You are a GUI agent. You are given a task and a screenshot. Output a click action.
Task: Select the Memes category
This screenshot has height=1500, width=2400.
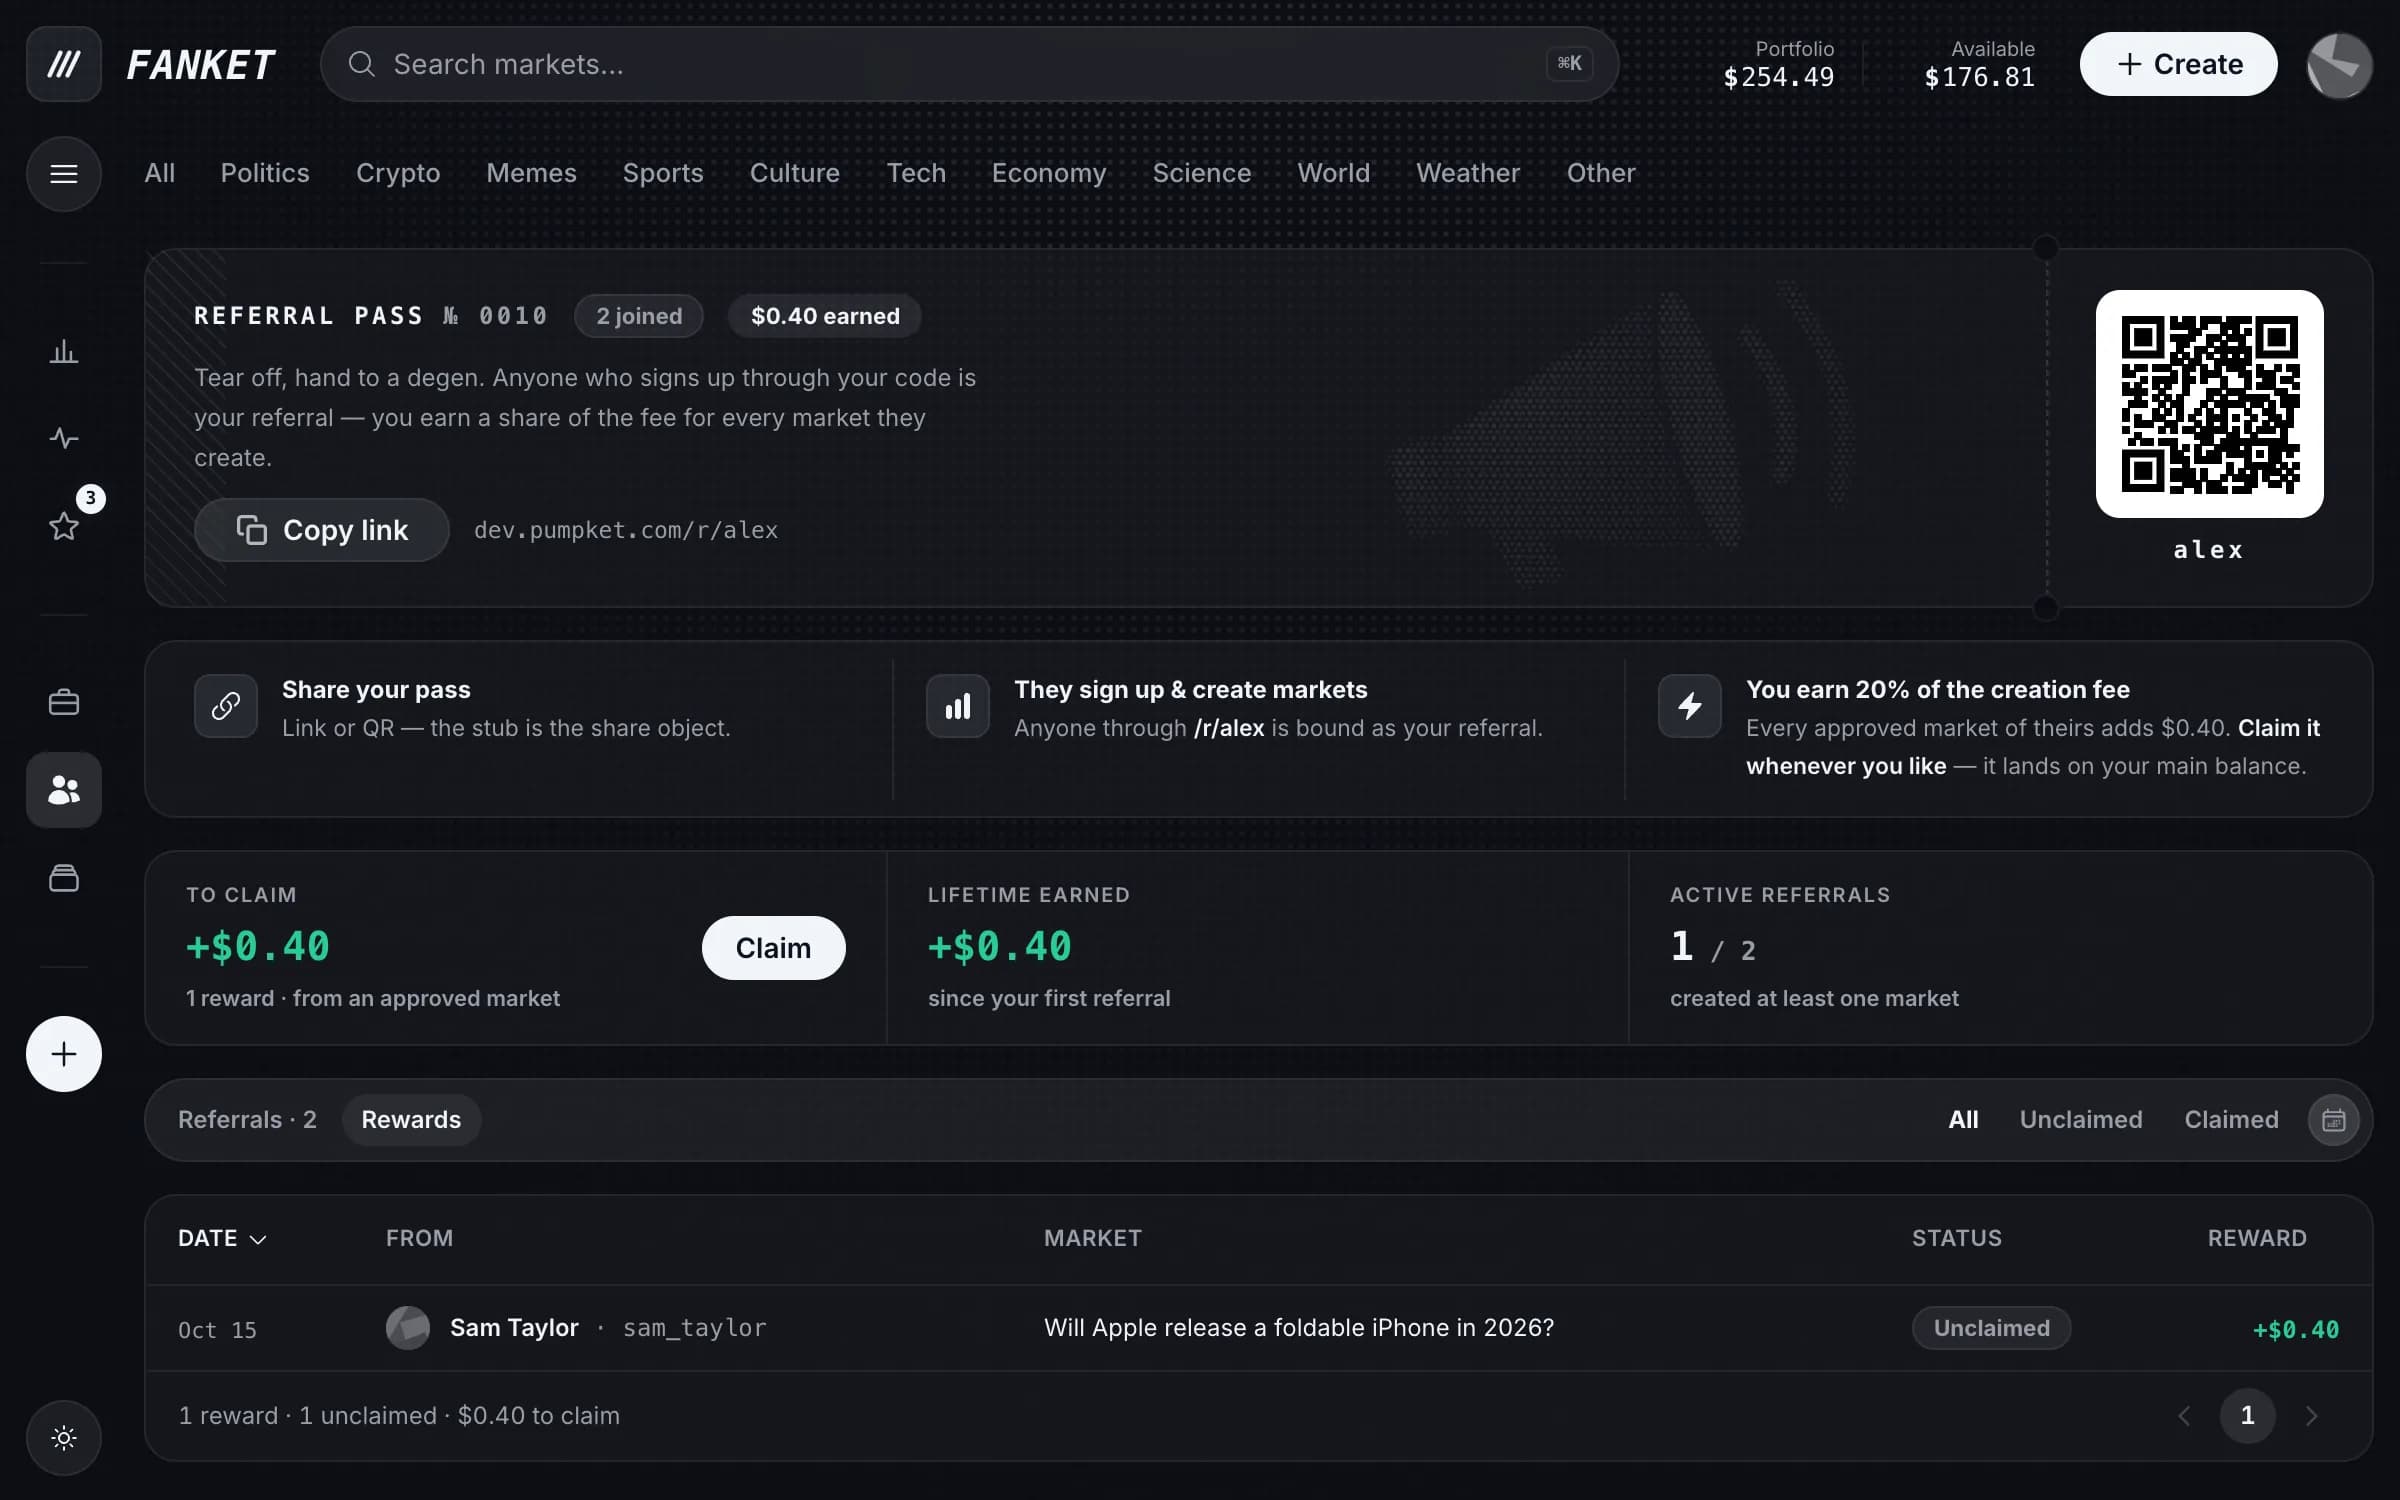point(531,173)
